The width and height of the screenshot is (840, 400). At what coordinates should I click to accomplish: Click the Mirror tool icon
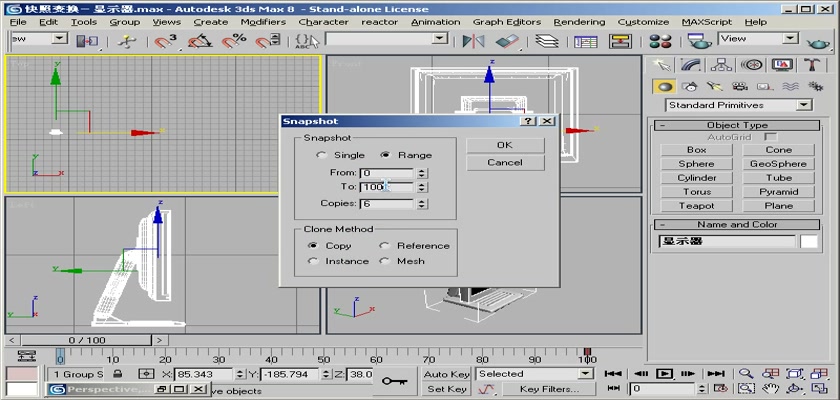[x=473, y=41]
